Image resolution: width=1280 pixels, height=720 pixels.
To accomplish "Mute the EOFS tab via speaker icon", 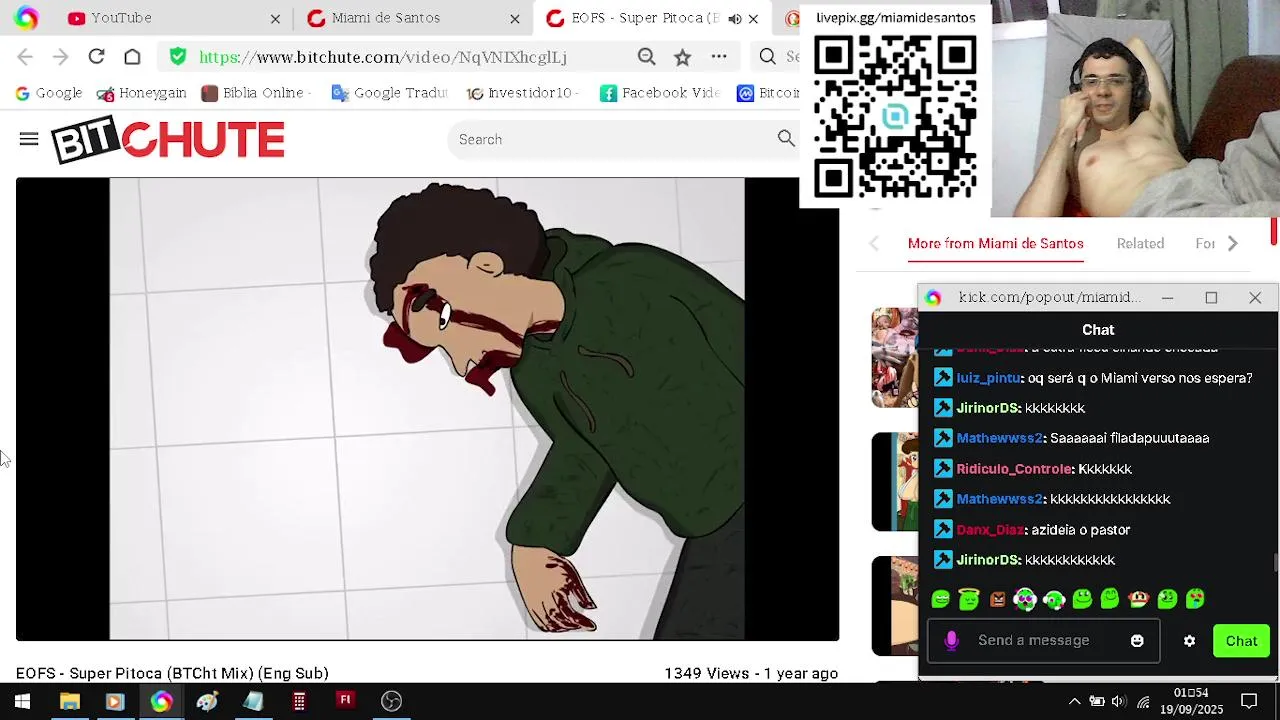I will click(734, 18).
